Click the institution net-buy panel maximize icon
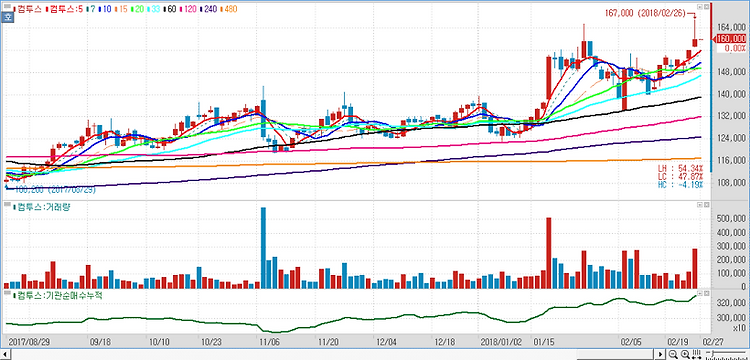Viewport: 750px width, 360px height. (x=700, y=293)
